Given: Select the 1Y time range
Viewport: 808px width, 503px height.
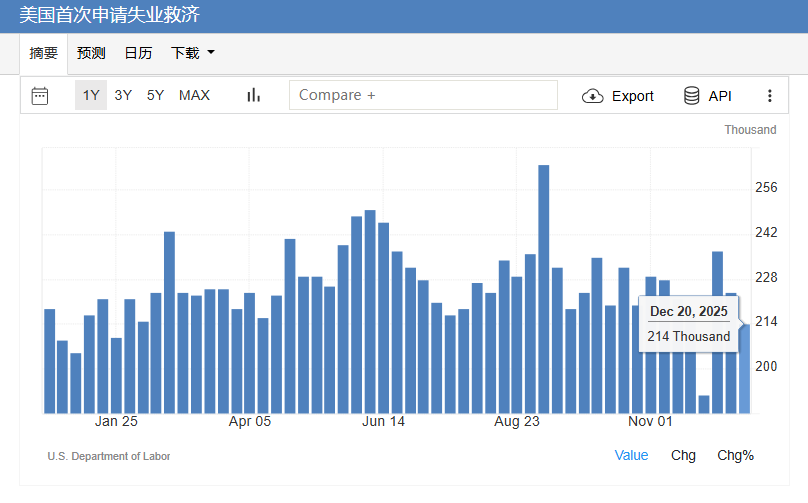Looking at the screenshot, I should 91,96.
